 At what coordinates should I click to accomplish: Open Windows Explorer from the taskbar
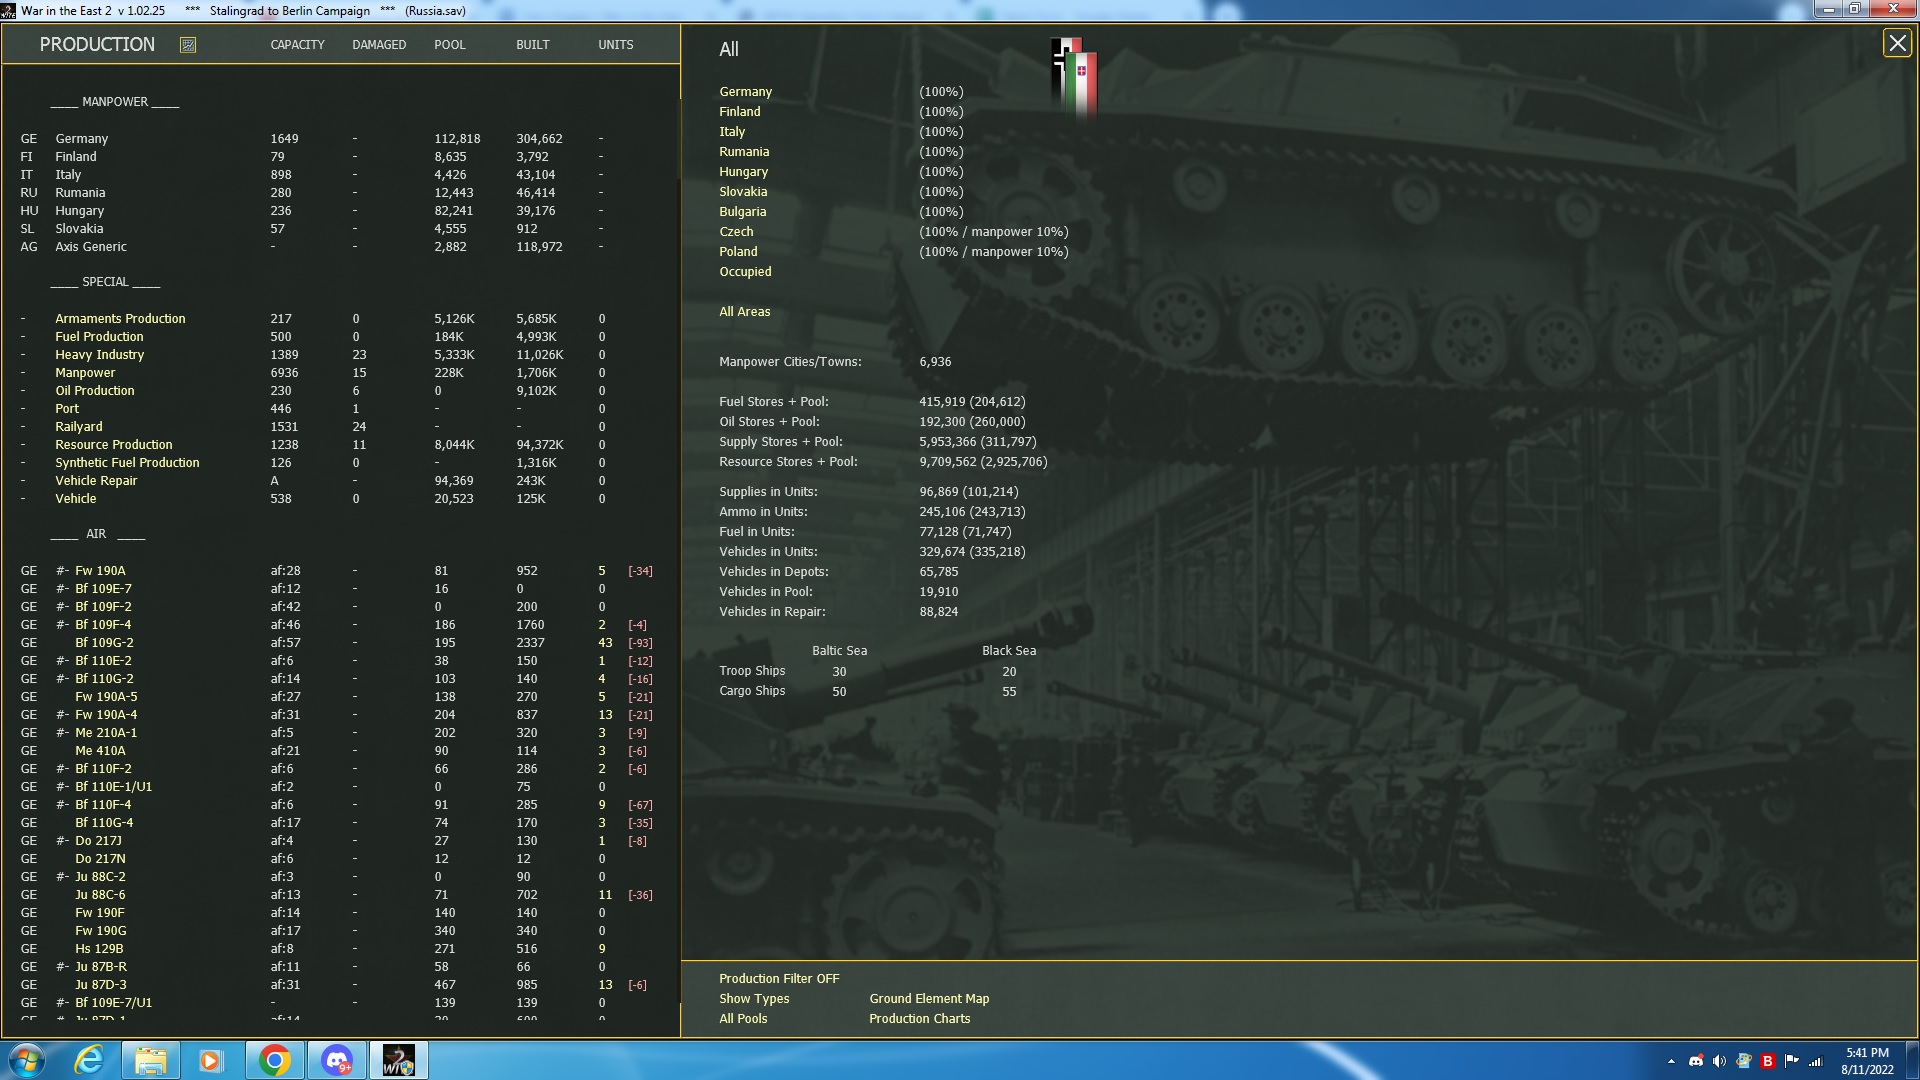(150, 1059)
